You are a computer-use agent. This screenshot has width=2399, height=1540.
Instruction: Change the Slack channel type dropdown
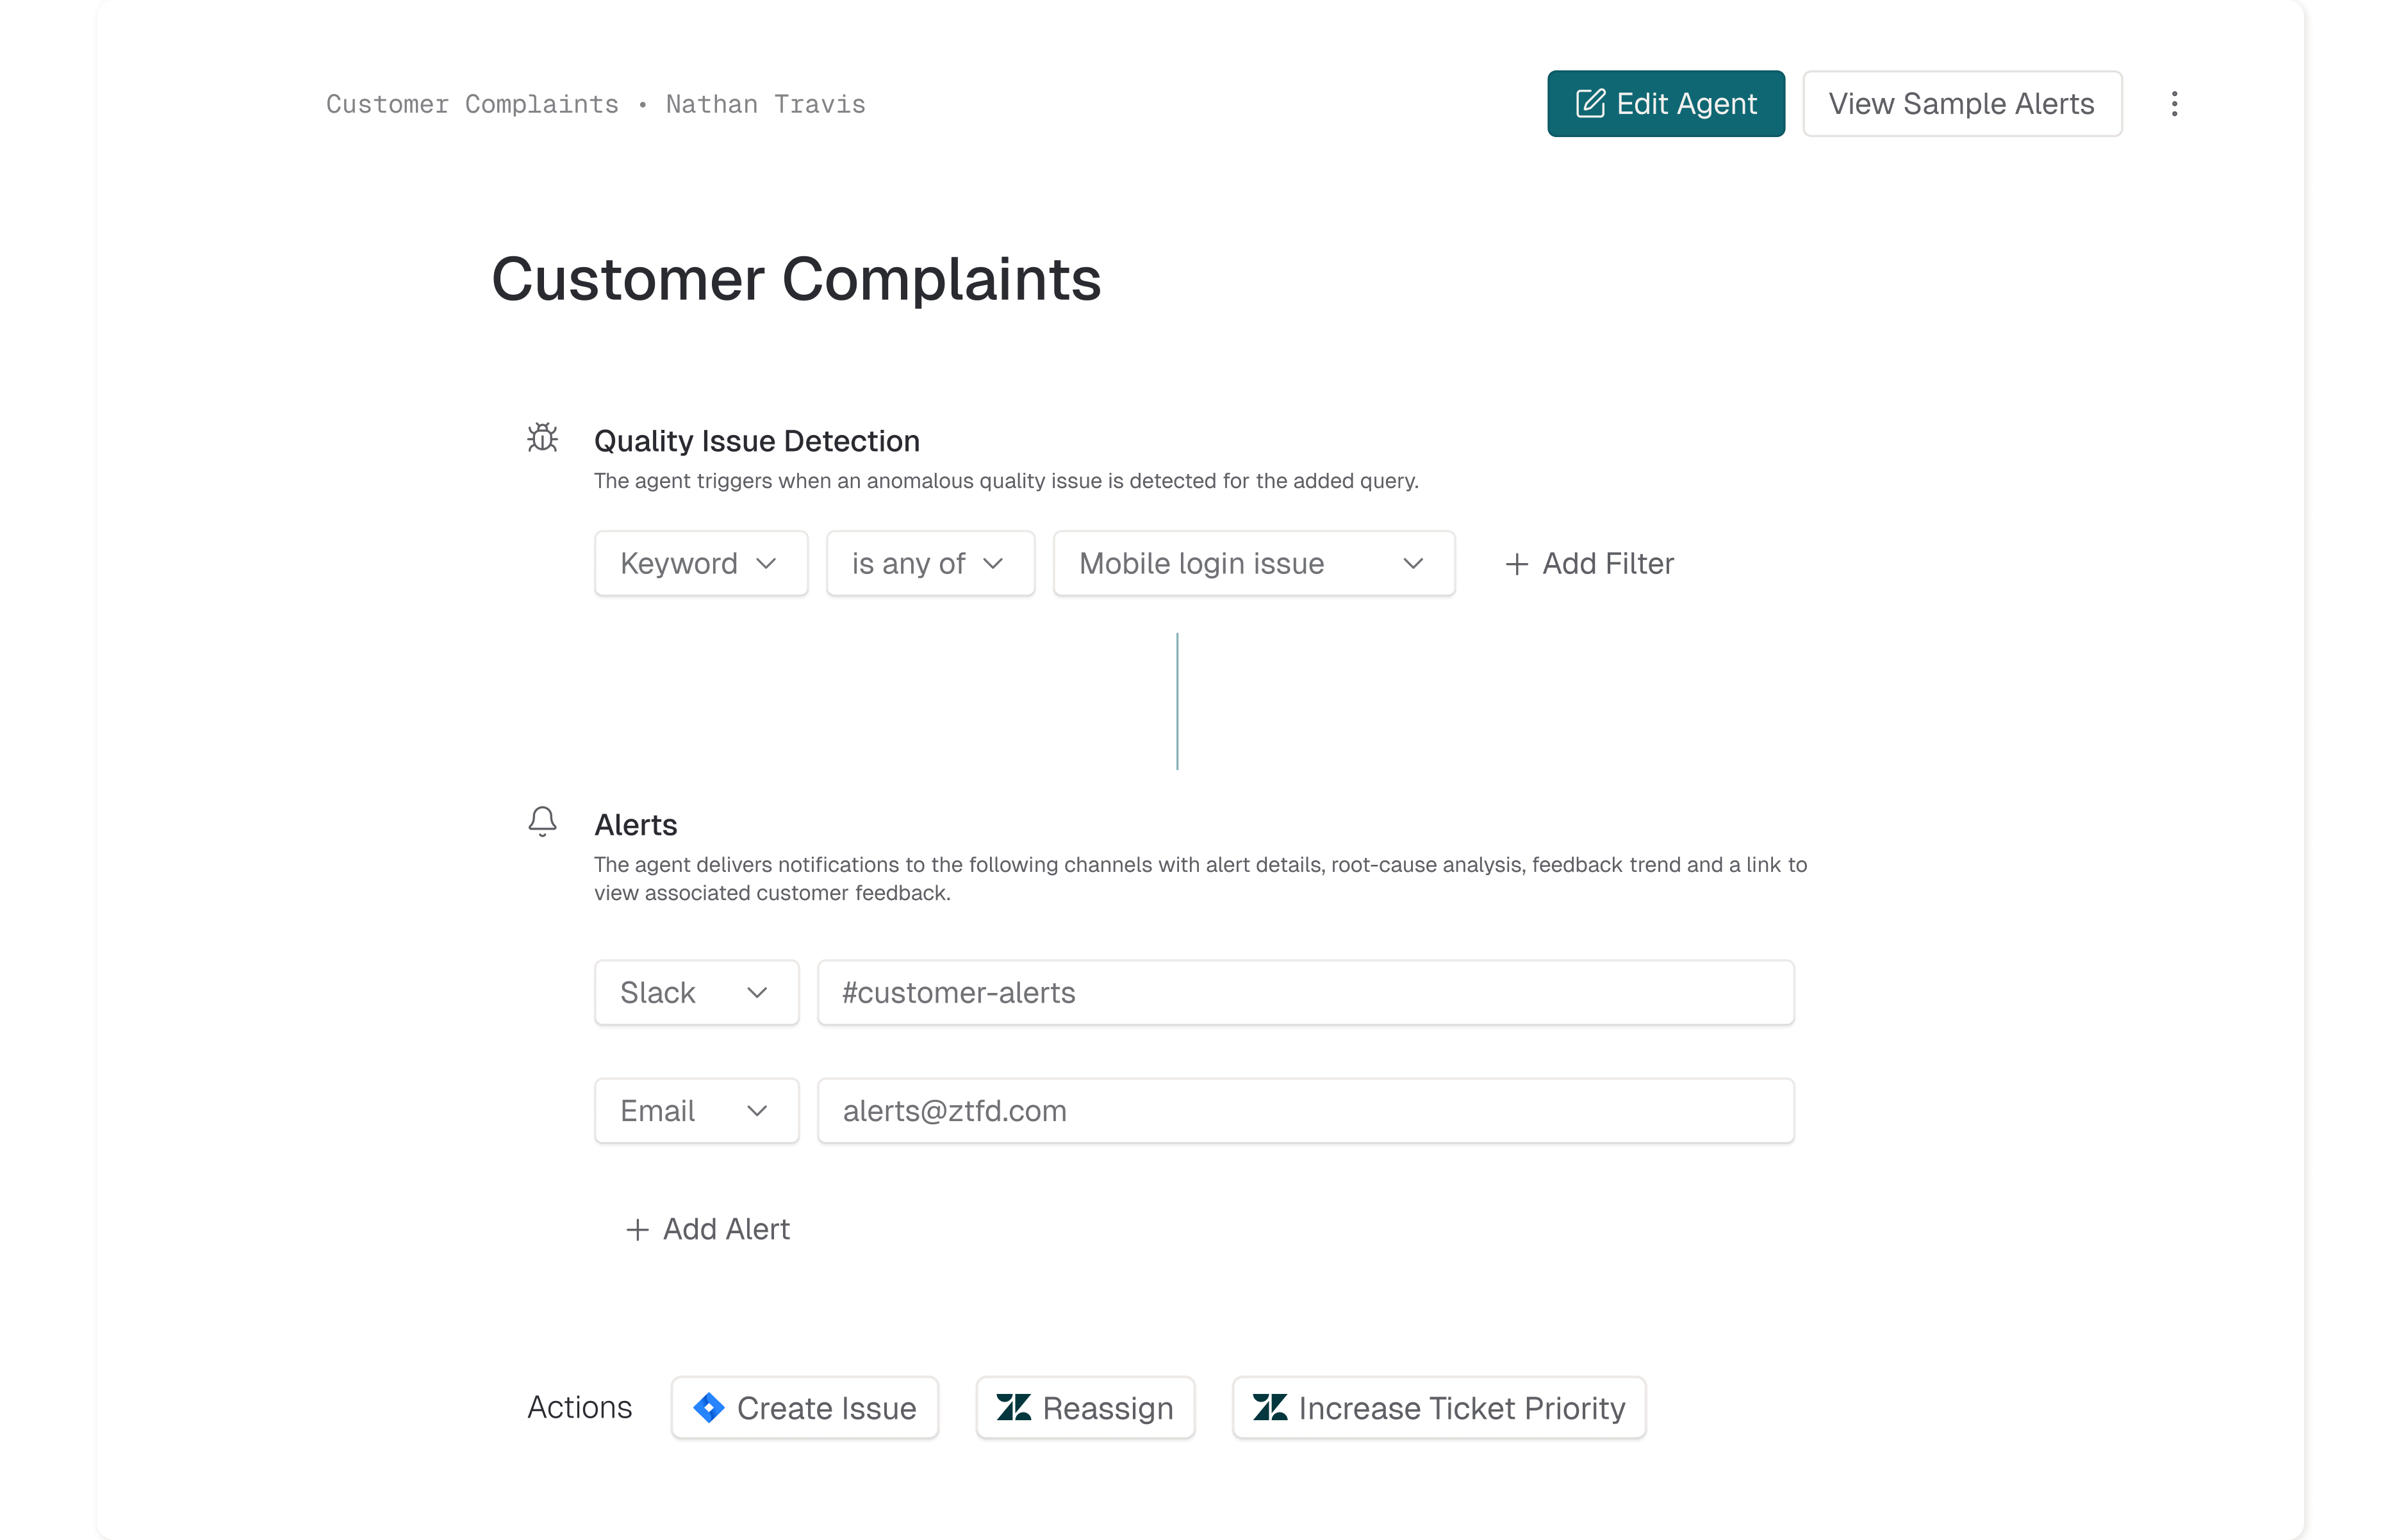696,993
